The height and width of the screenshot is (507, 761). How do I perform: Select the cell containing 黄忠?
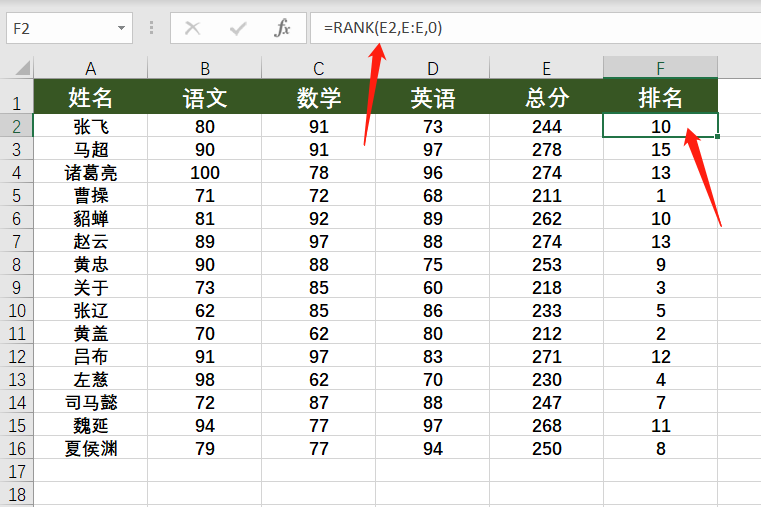[90, 264]
